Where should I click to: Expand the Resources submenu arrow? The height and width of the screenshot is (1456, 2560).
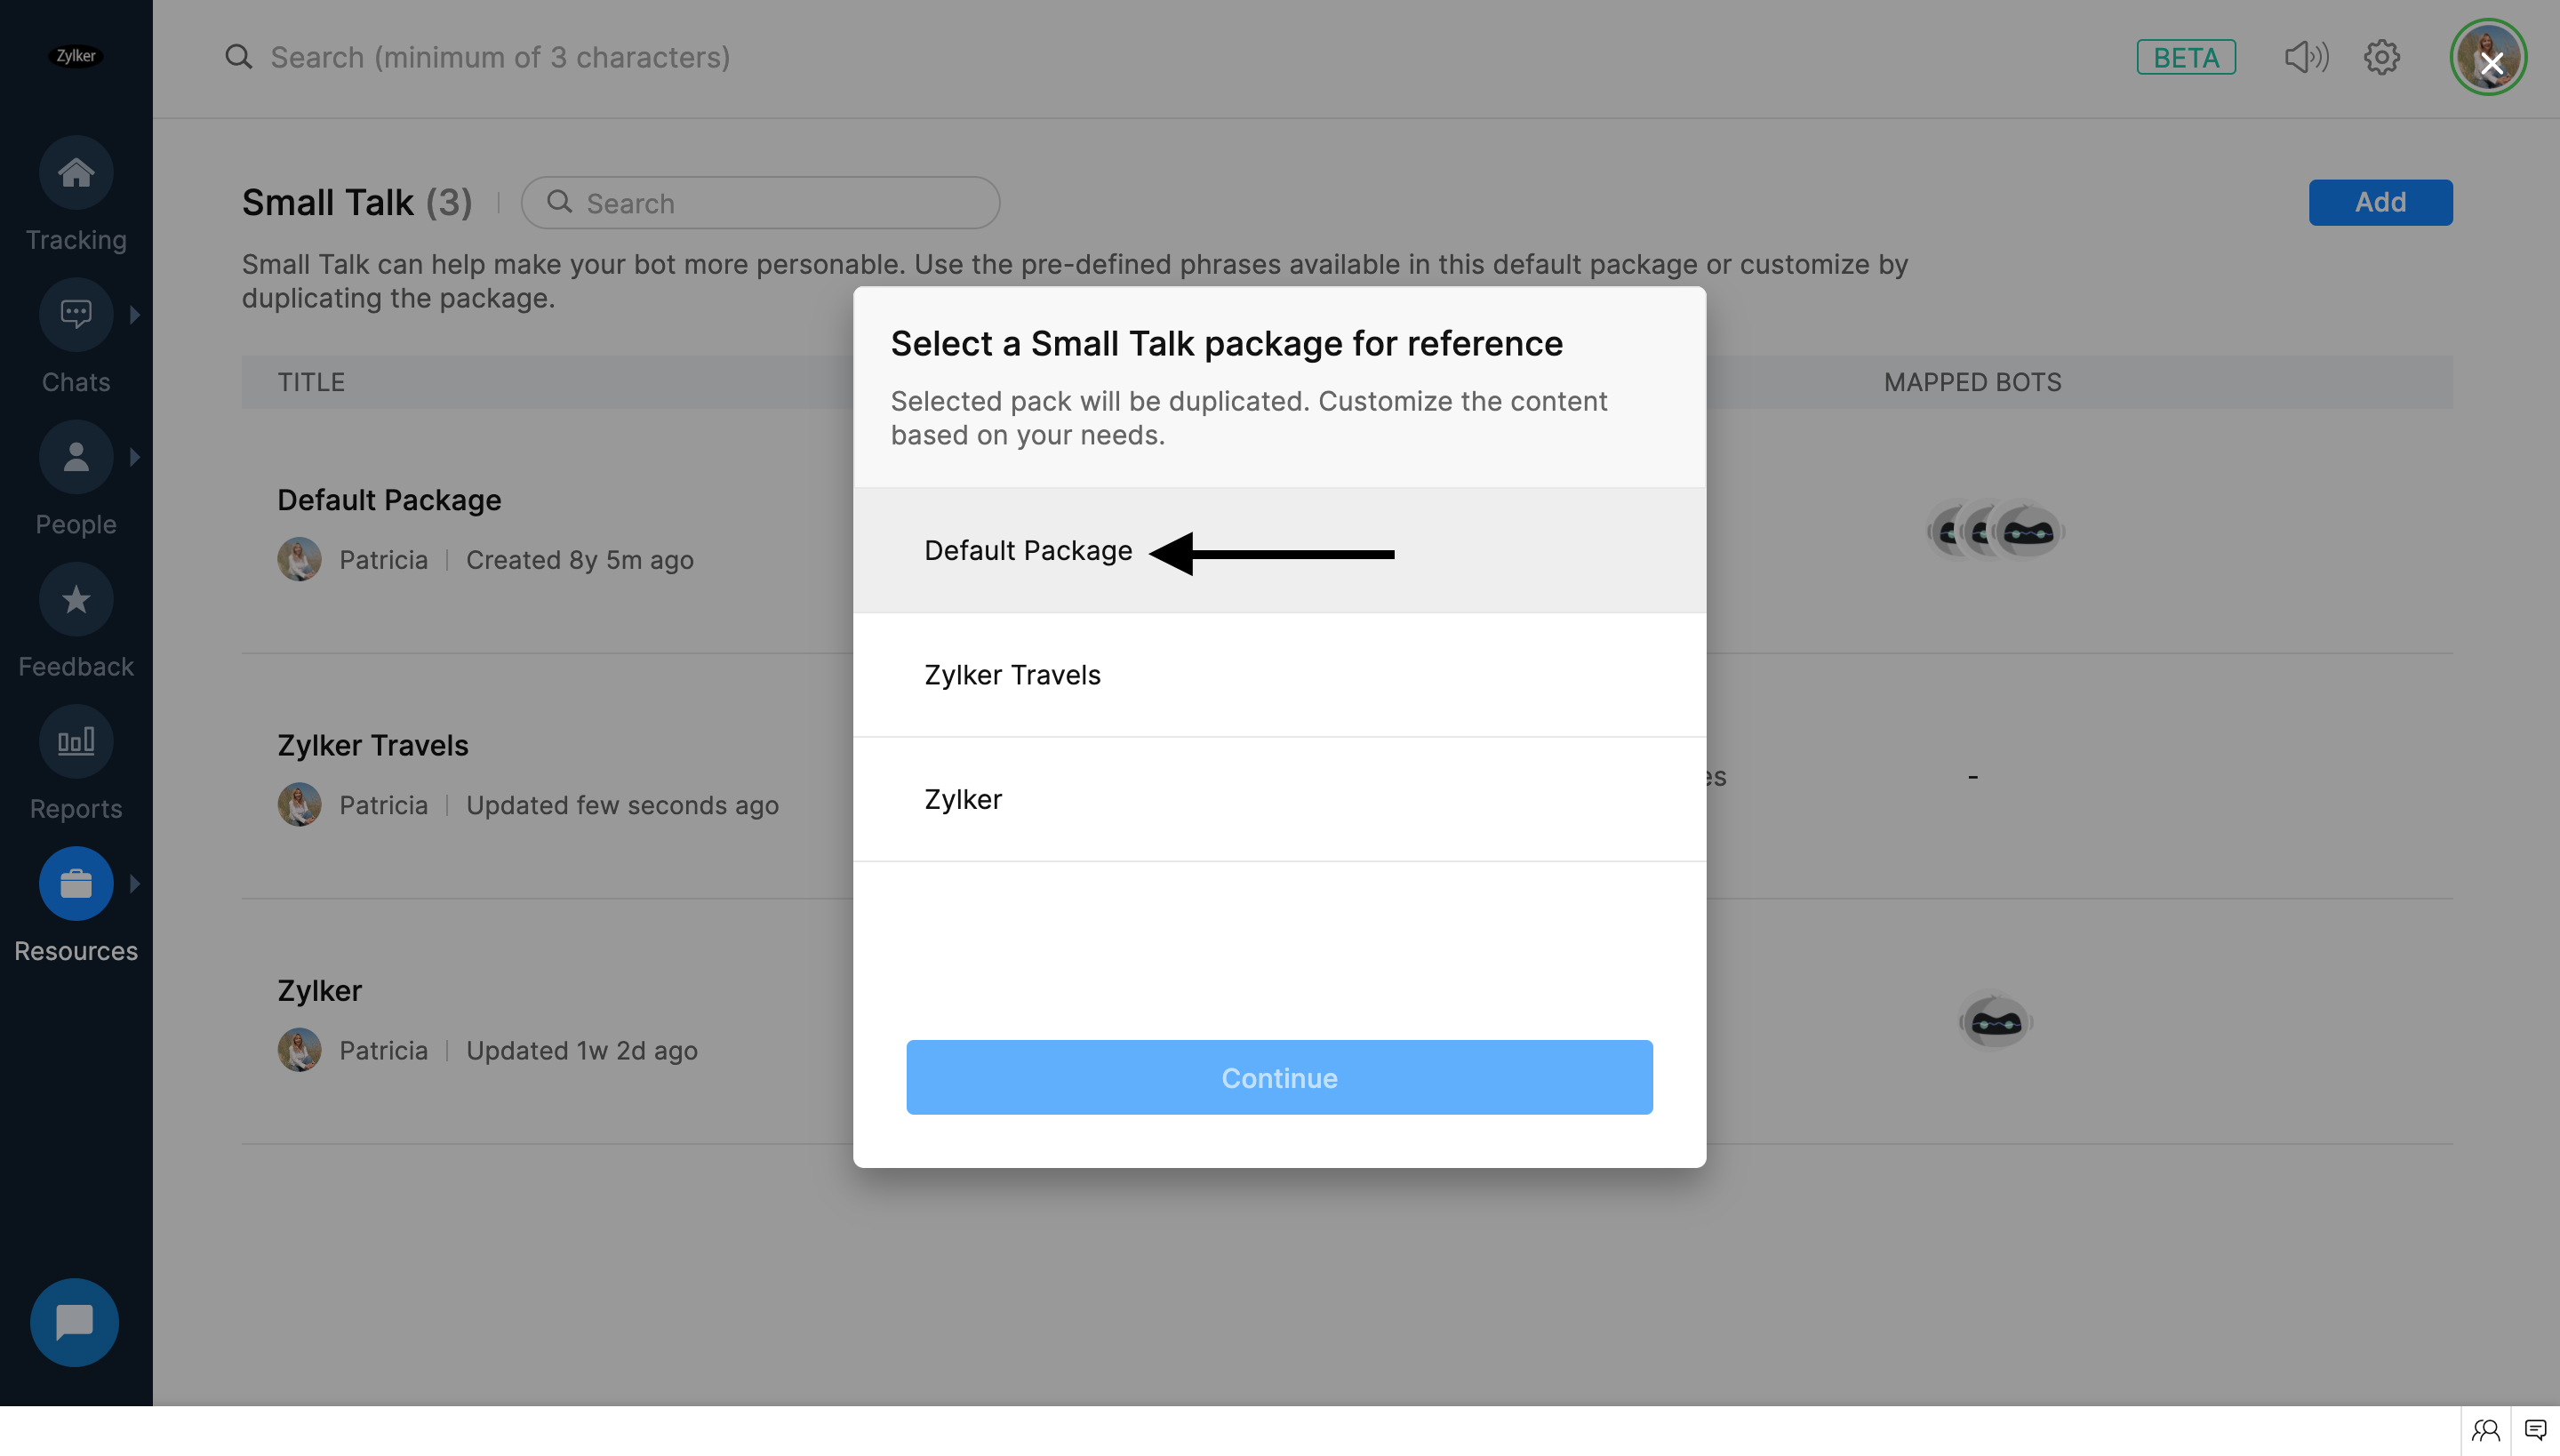click(x=135, y=884)
